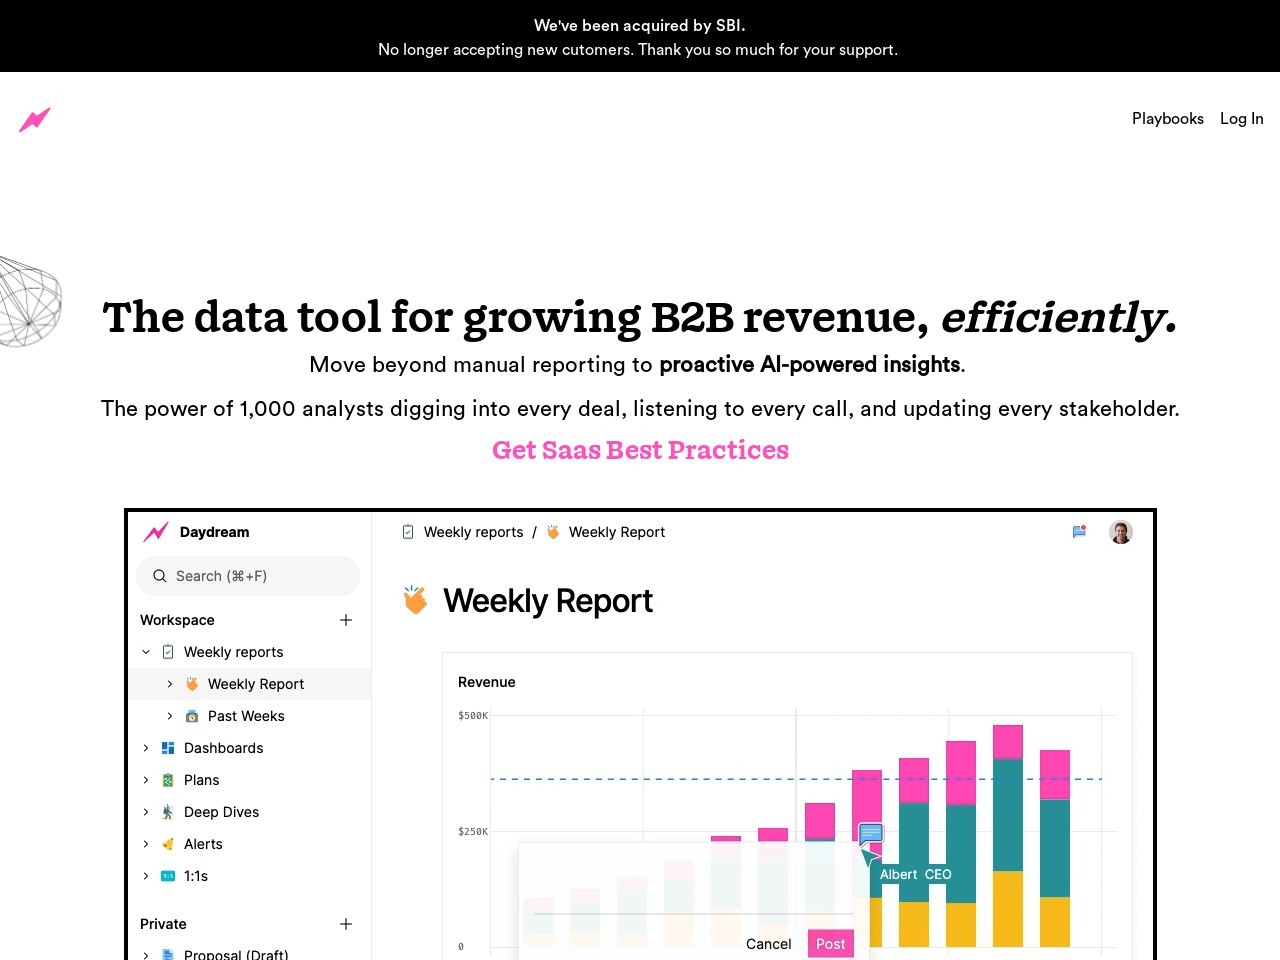Post the comment
The height and width of the screenshot is (960, 1280).
point(831,944)
